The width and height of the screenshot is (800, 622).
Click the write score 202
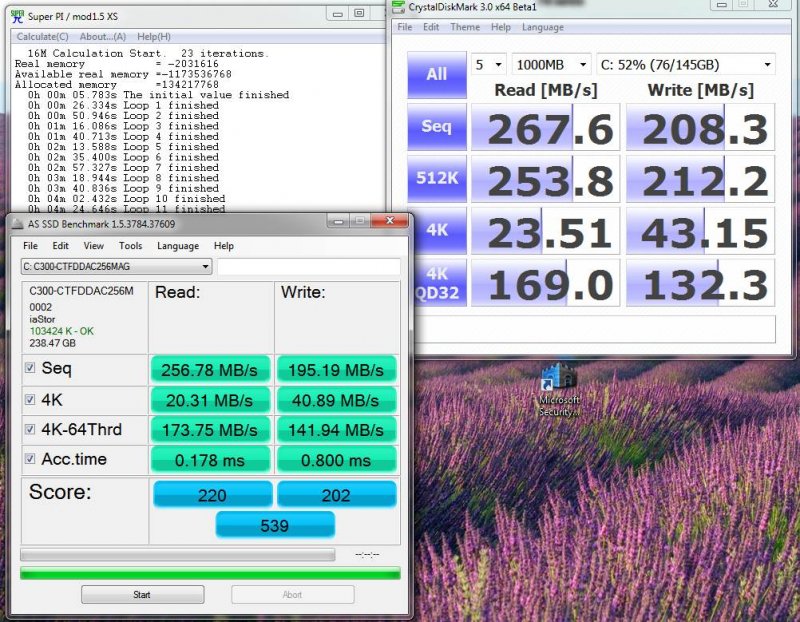[x=336, y=494]
